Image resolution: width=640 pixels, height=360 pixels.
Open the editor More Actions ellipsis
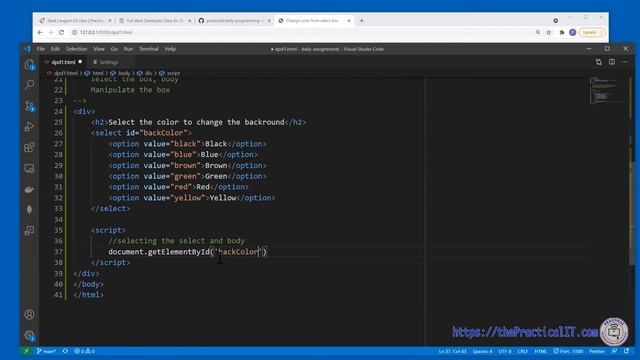point(624,62)
